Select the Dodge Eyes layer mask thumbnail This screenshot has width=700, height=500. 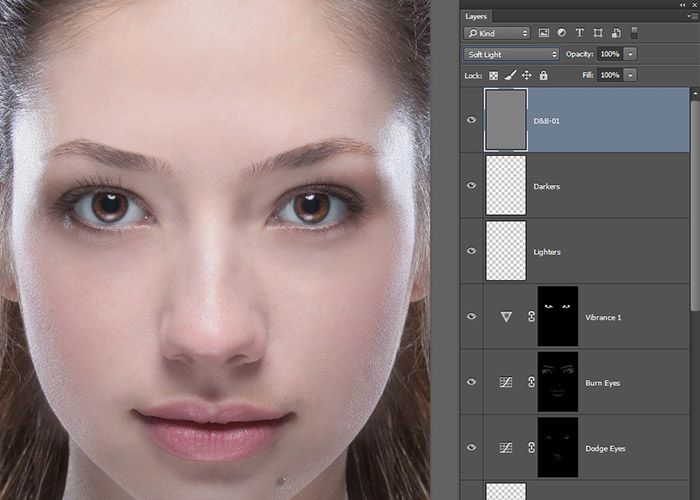coord(557,447)
